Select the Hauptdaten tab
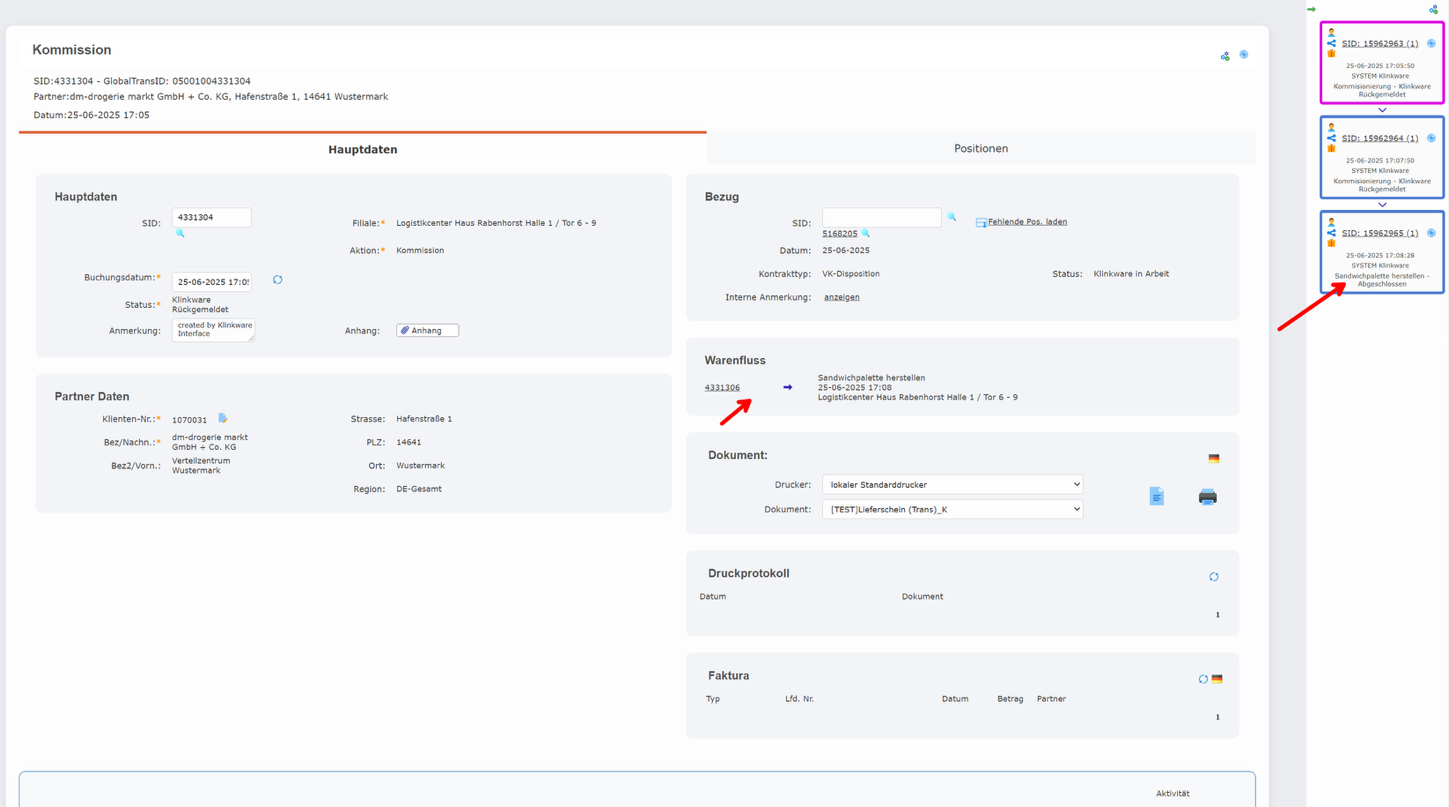 pyautogui.click(x=362, y=149)
